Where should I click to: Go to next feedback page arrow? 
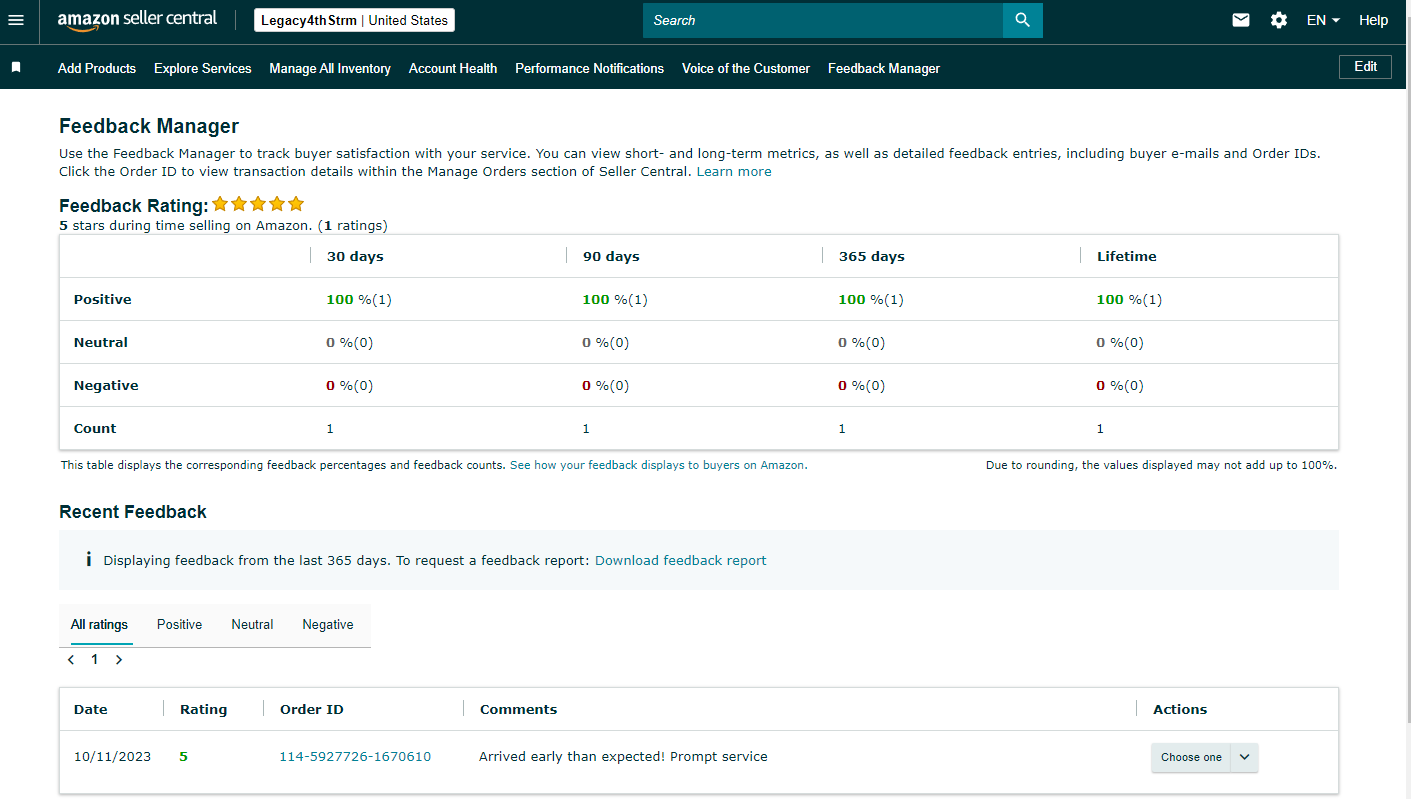119,660
